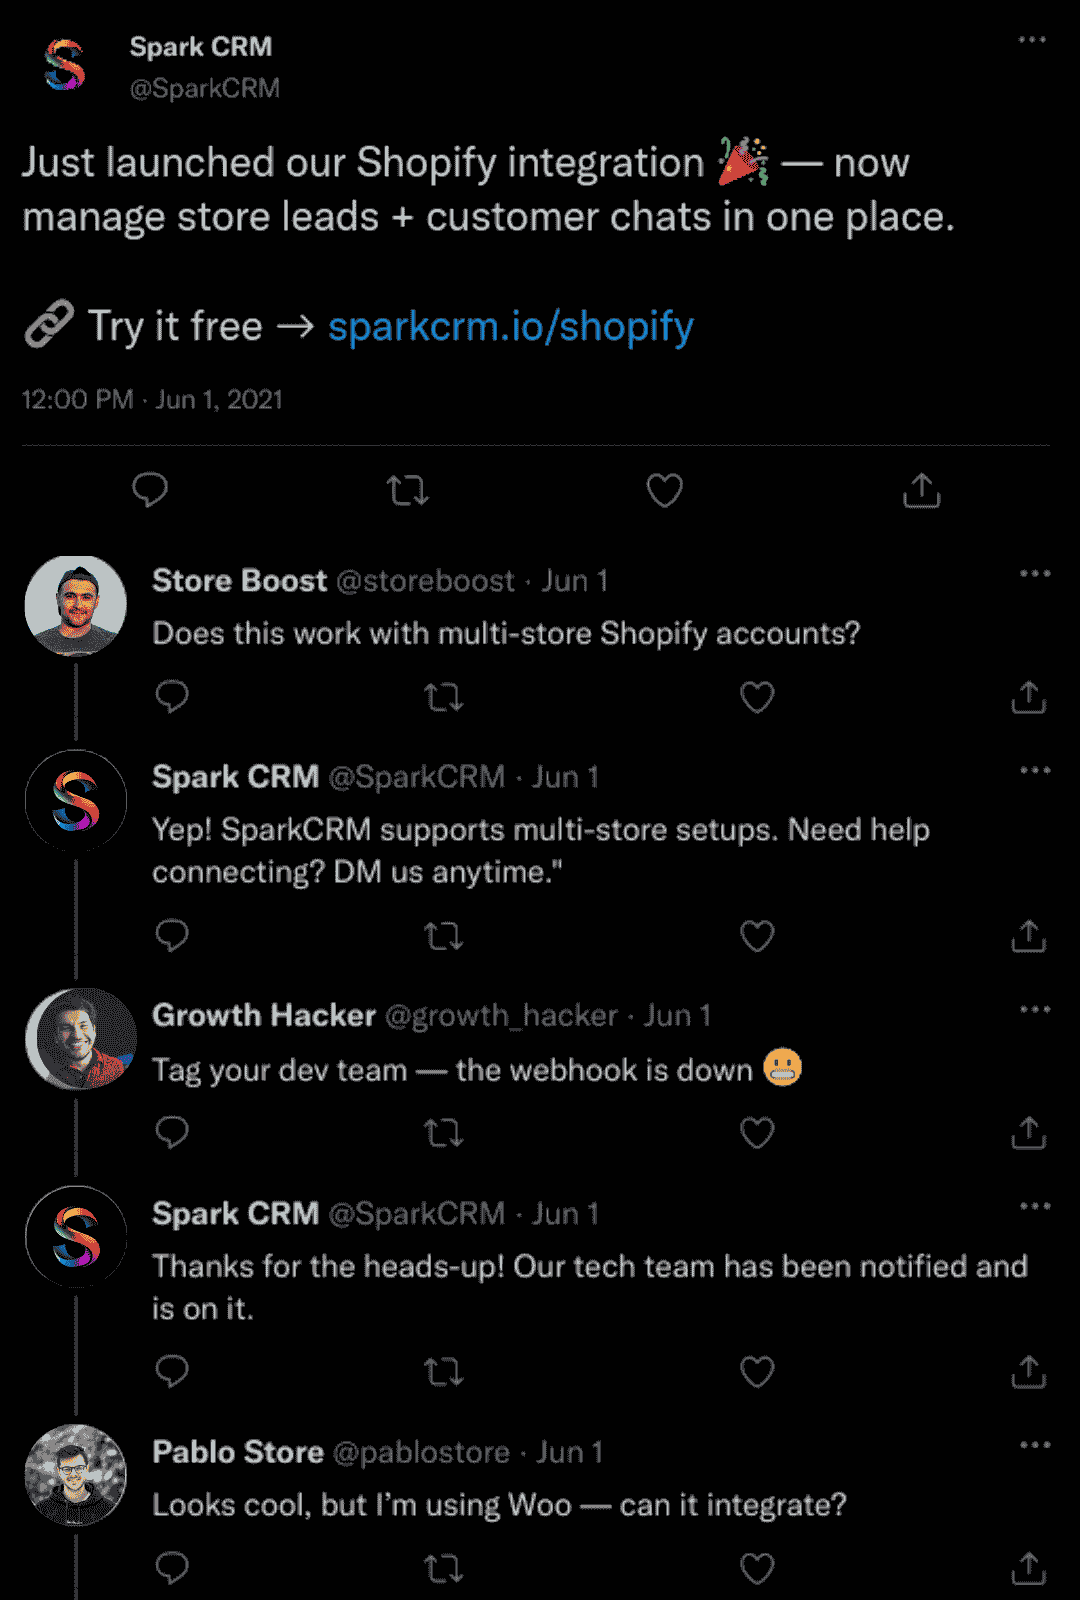
Task: Follow the sparkcrm.io/shopify link
Action: point(511,326)
